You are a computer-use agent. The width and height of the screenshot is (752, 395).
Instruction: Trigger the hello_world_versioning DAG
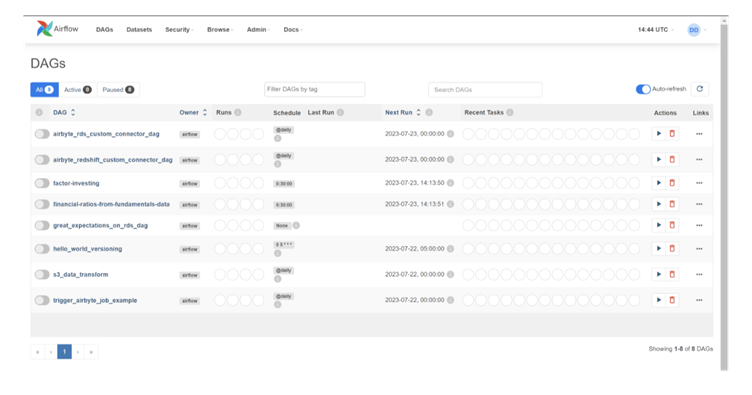pyautogui.click(x=658, y=249)
